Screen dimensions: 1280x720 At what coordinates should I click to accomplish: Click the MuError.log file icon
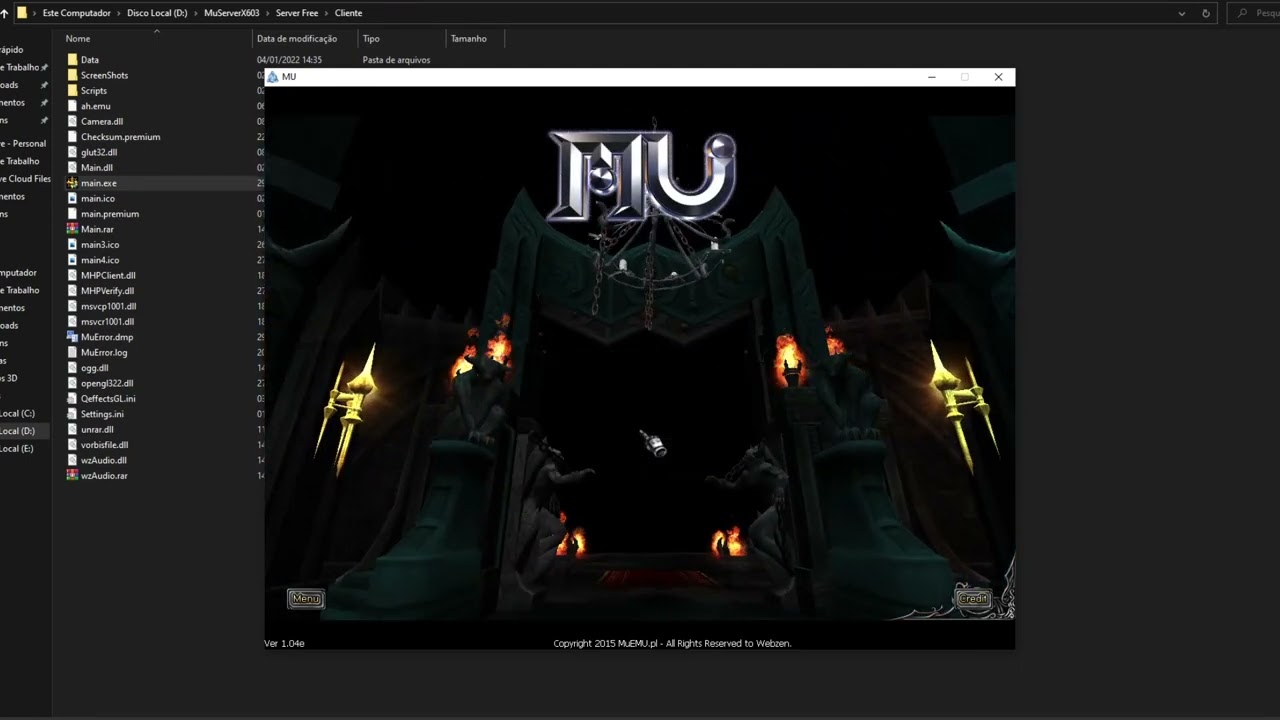point(72,352)
